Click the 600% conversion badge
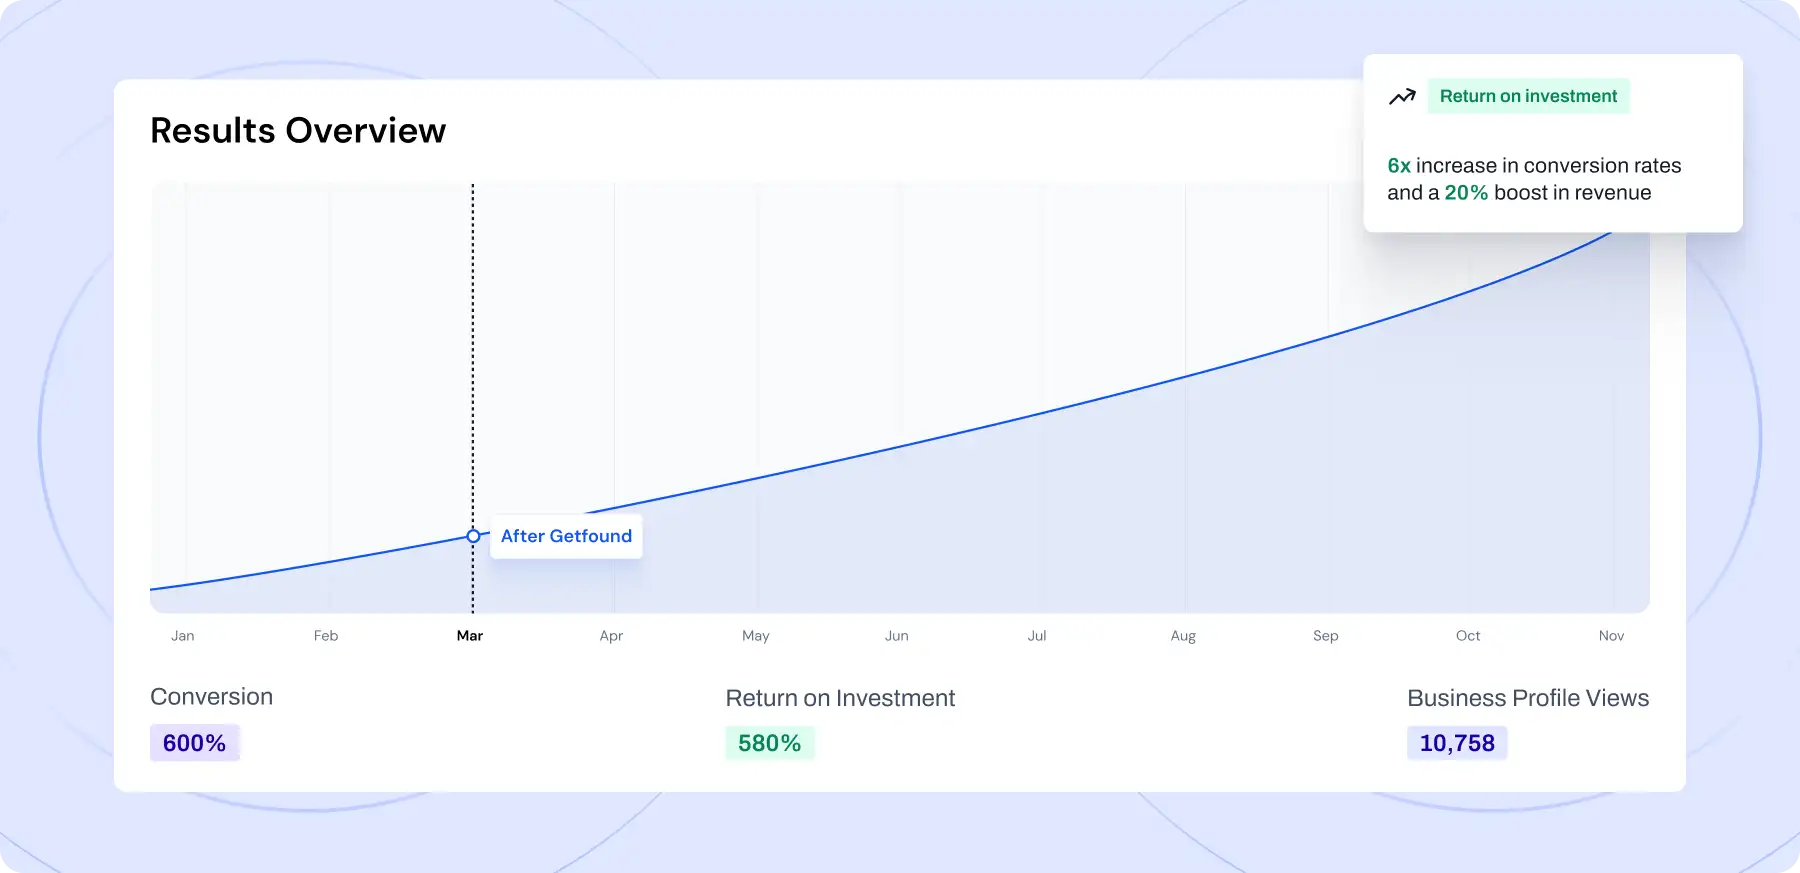 [195, 743]
